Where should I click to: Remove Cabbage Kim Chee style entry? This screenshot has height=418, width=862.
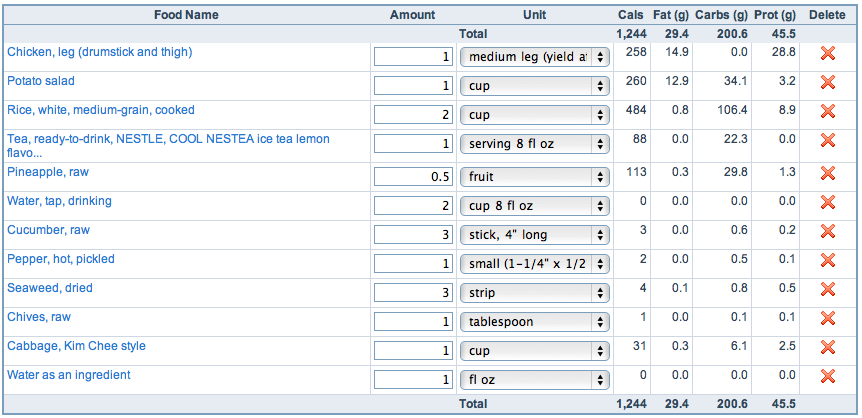point(827,348)
